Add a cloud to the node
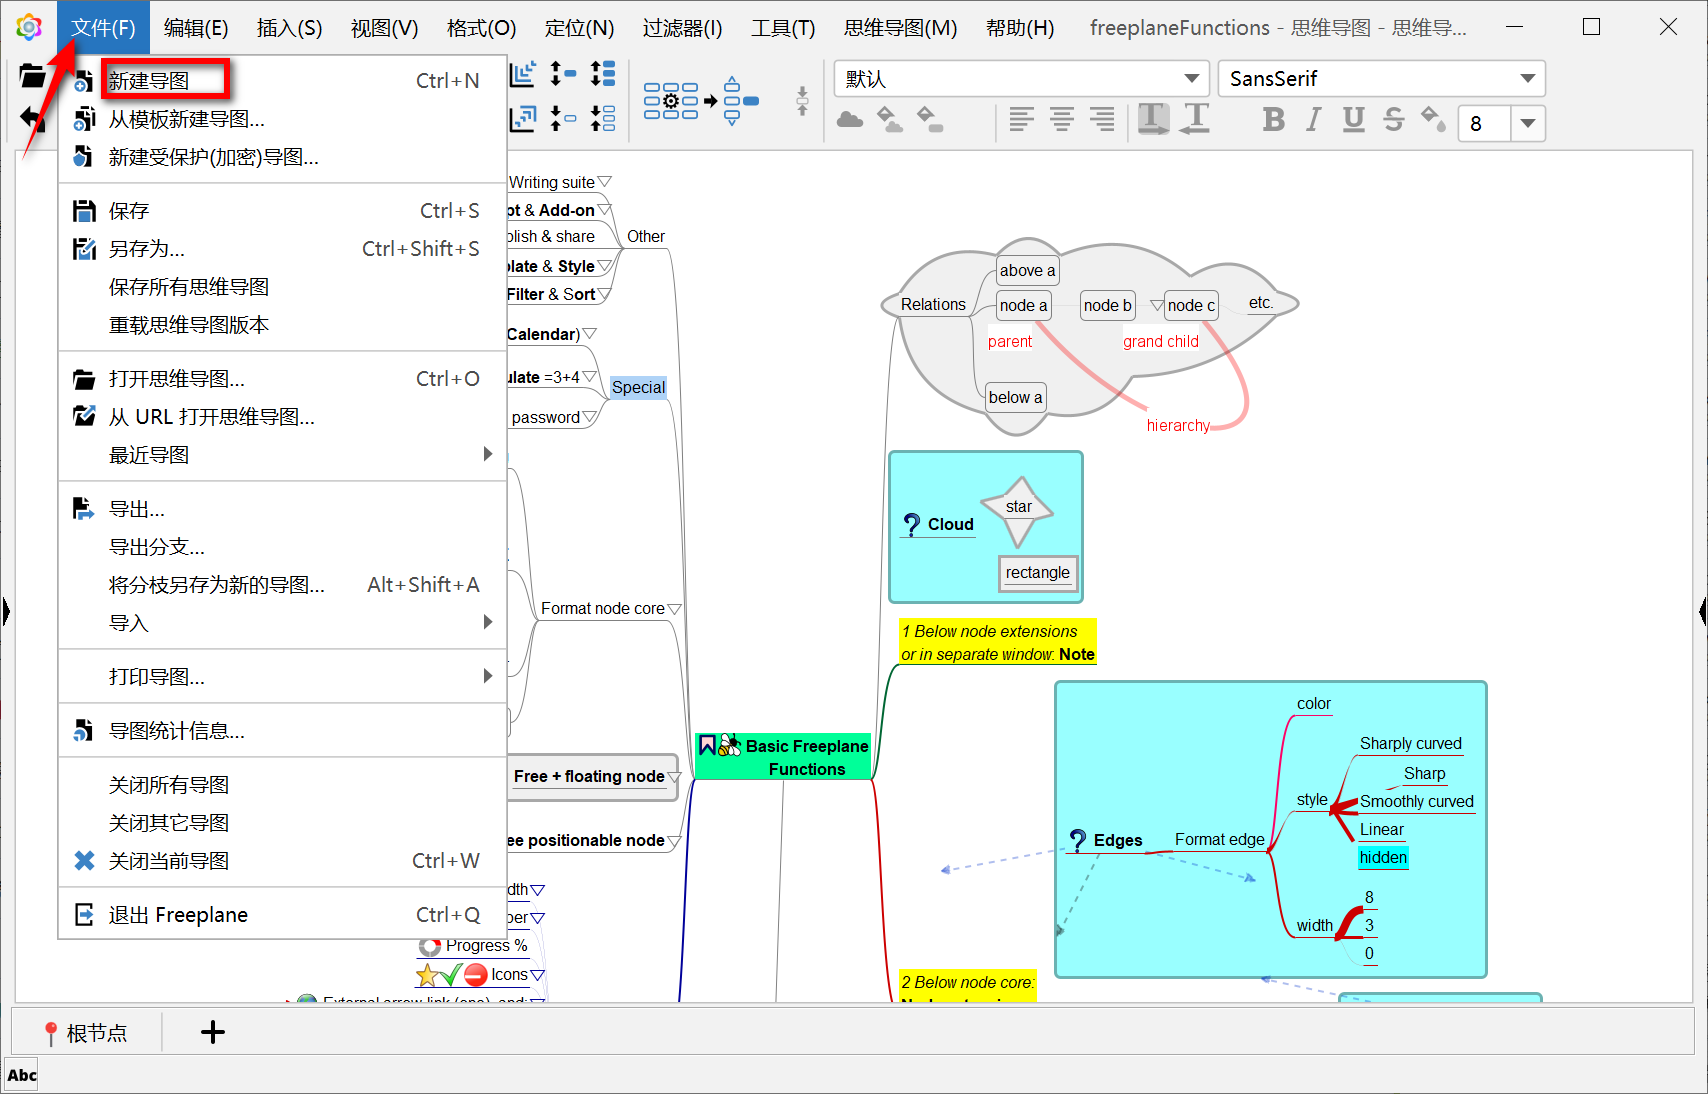Image resolution: width=1708 pixels, height=1094 pixels. coord(850,120)
